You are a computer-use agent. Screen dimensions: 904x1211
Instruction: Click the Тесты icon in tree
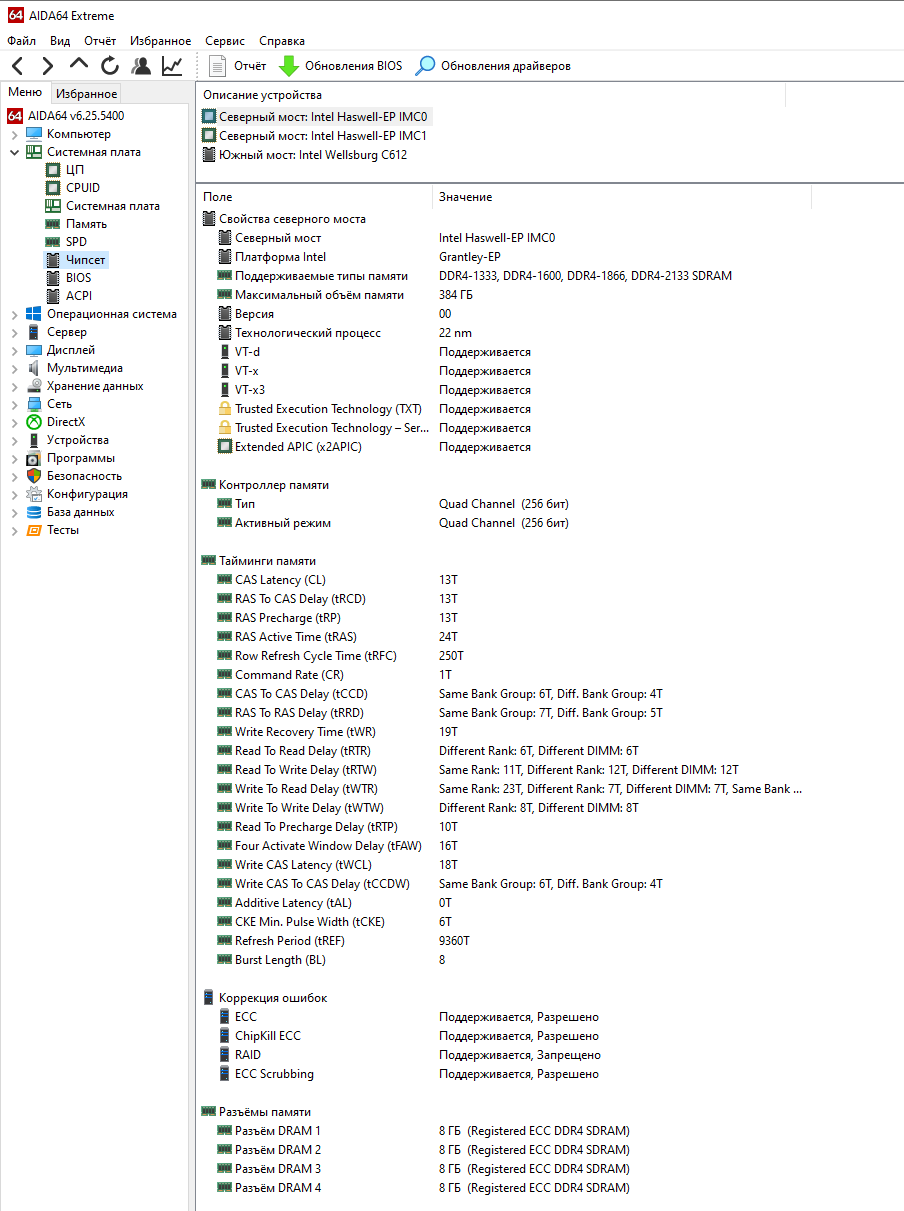[x=34, y=530]
